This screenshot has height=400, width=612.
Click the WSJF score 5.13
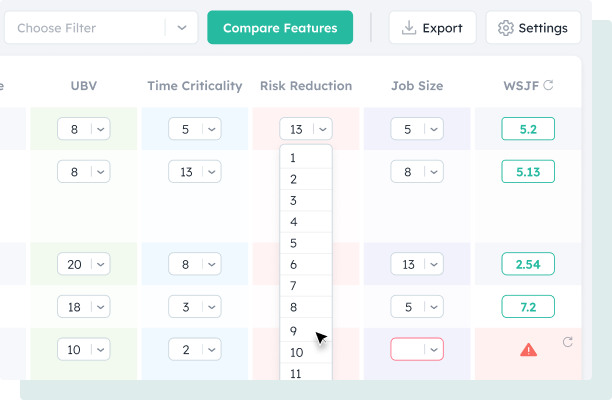pos(528,171)
